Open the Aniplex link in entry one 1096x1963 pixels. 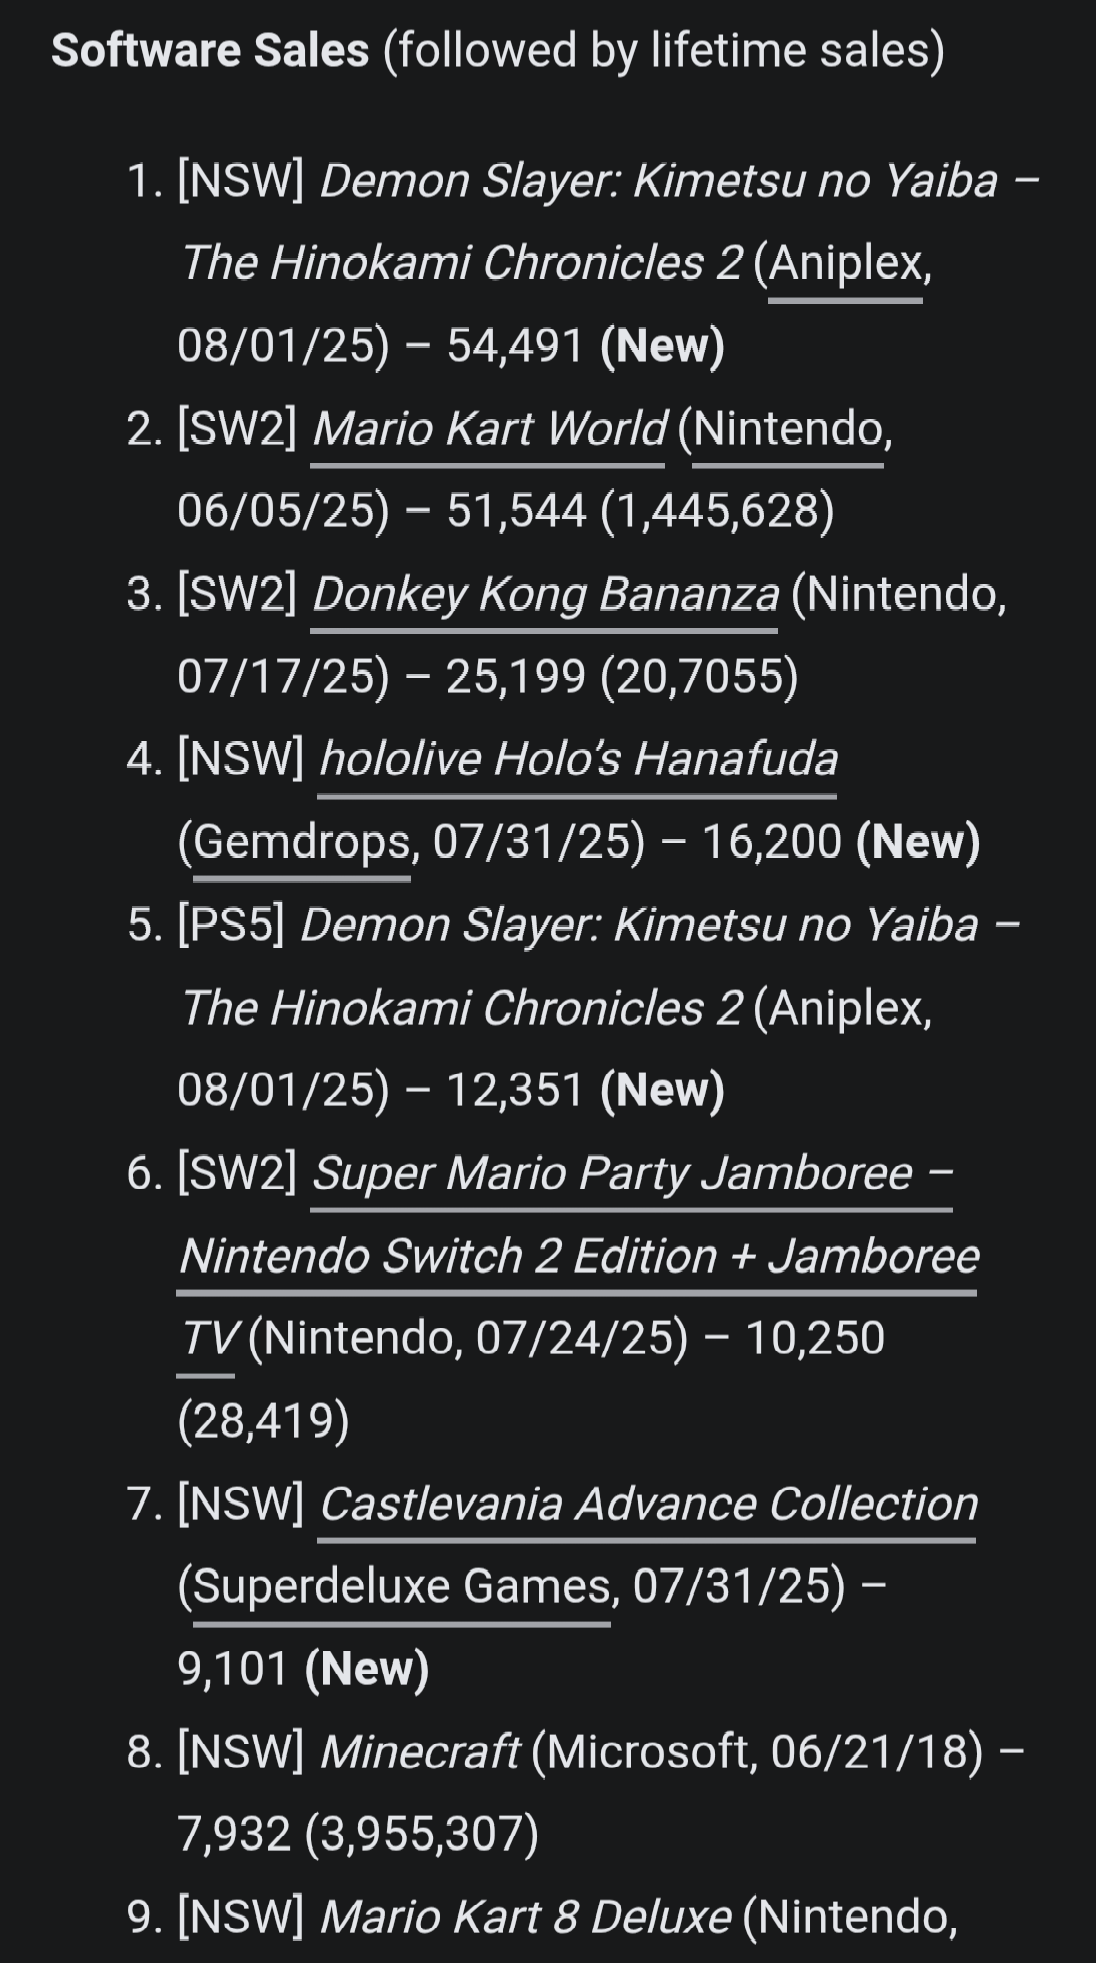(845, 264)
